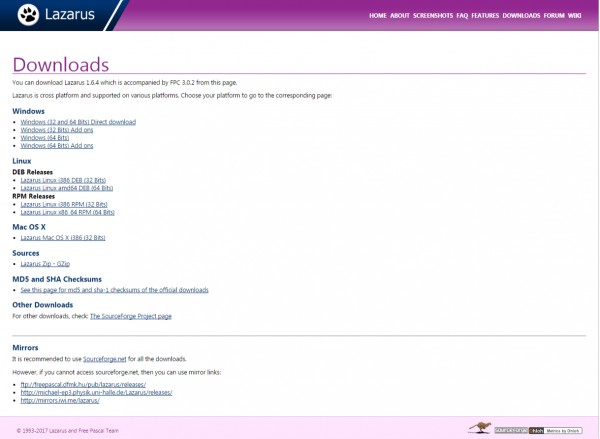Screen dimensions: 600x439
Task: Download Lazarus Linux x86_64 RPM (64 Bits)
Action: tap(67, 212)
